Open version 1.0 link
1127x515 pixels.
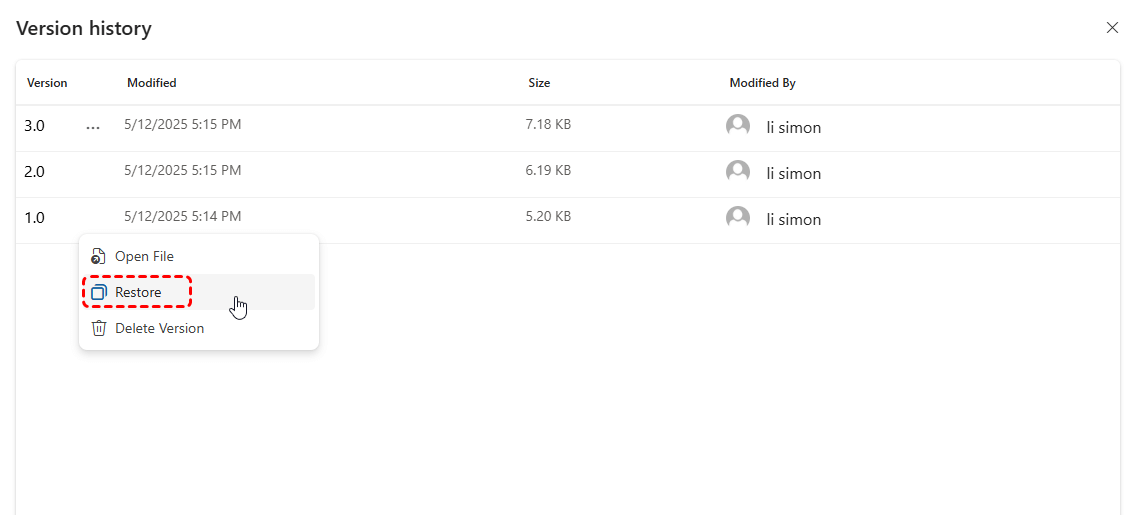pos(34,218)
